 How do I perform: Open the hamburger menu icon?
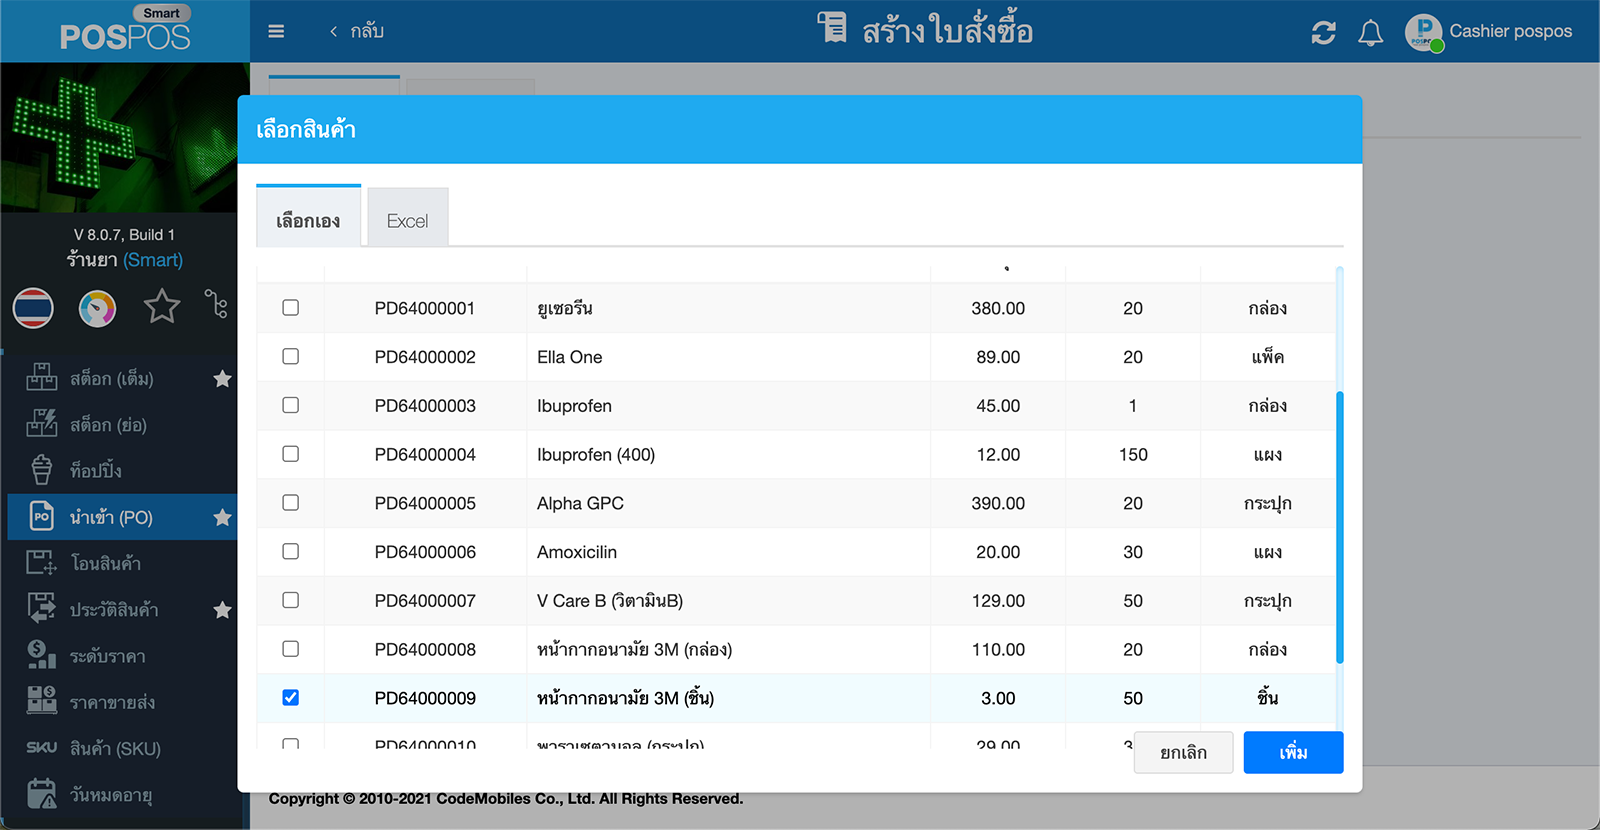pos(276,32)
